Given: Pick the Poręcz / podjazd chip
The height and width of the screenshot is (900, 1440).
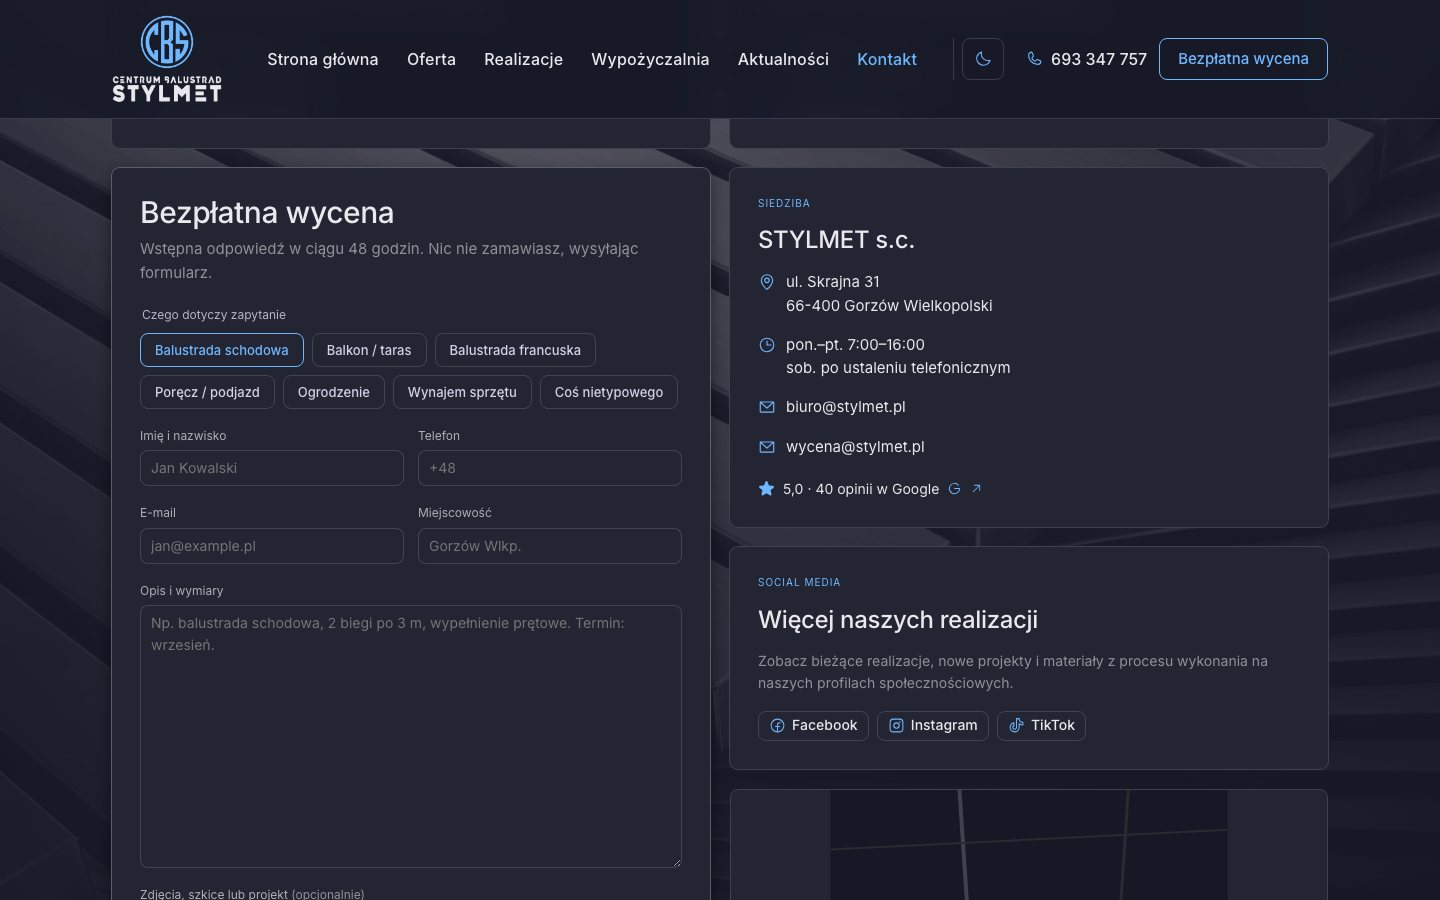Looking at the screenshot, I should pyautogui.click(x=207, y=392).
